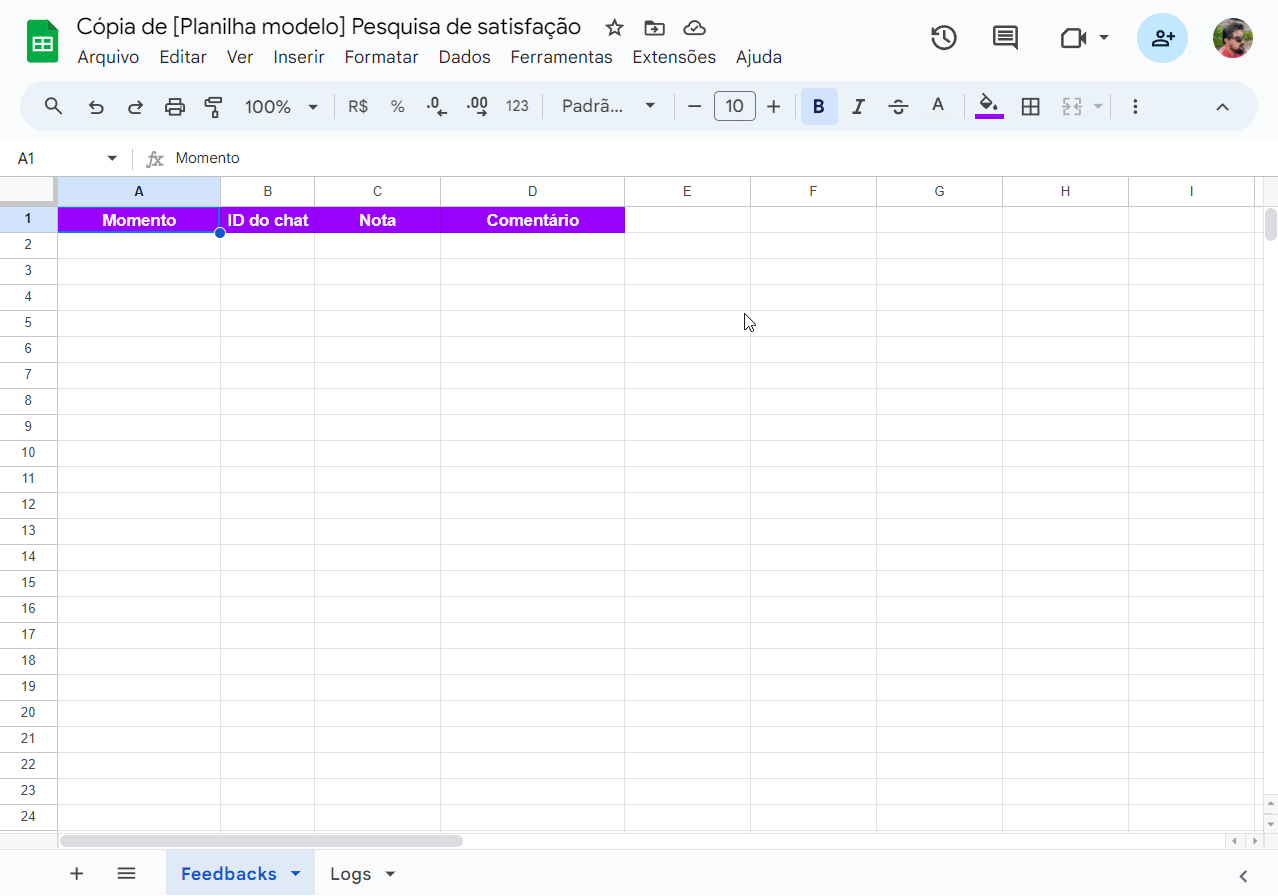Open the Inserir menu
1278x896 pixels.
299,57
